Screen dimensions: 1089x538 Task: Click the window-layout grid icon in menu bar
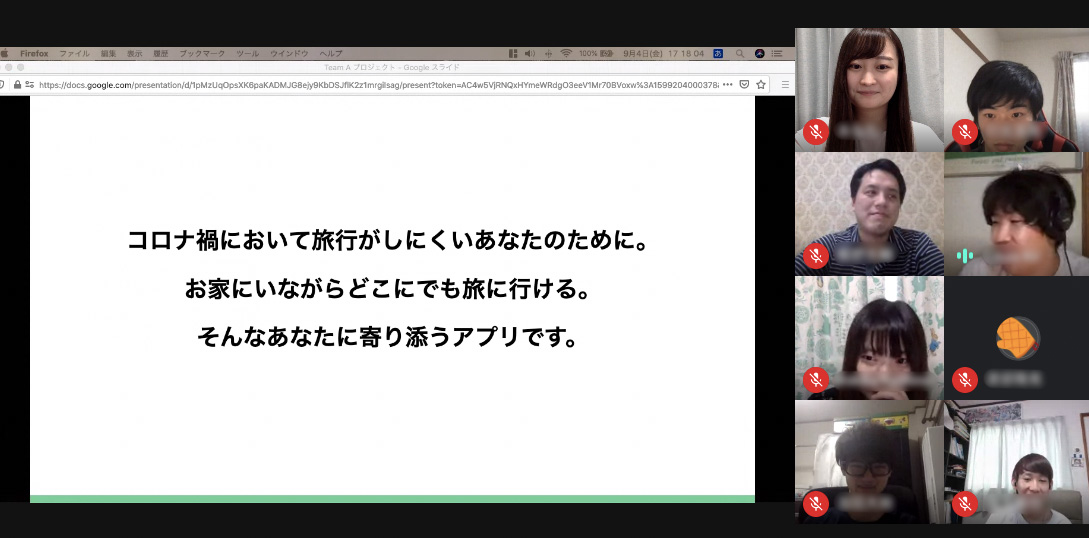pos(513,53)
